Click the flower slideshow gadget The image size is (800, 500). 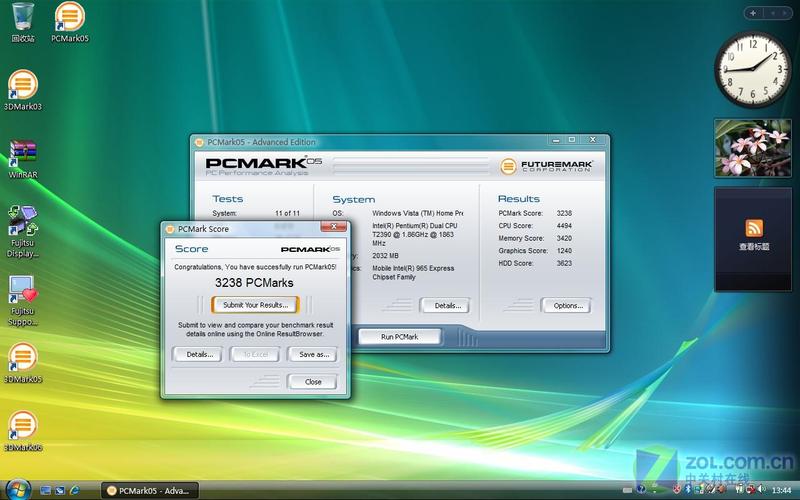[x=753, y=148]
